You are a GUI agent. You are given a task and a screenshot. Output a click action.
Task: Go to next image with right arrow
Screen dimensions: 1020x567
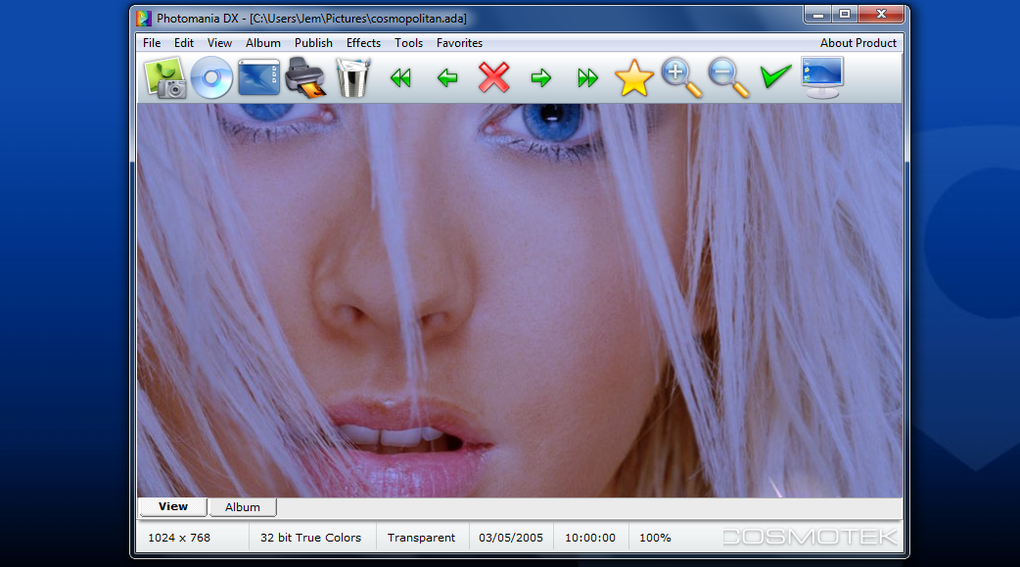click(x=541, y=79)
